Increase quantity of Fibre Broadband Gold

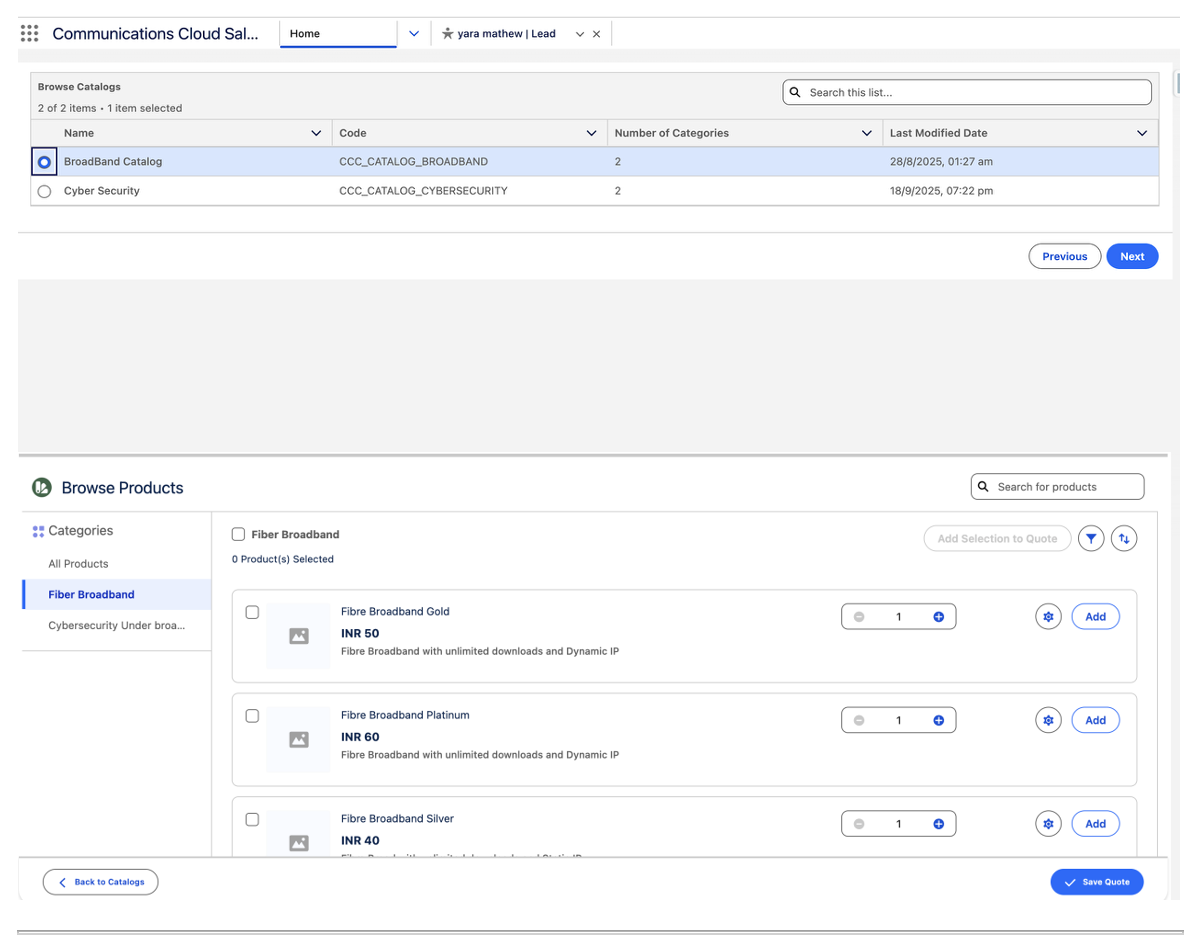(938, 617)
